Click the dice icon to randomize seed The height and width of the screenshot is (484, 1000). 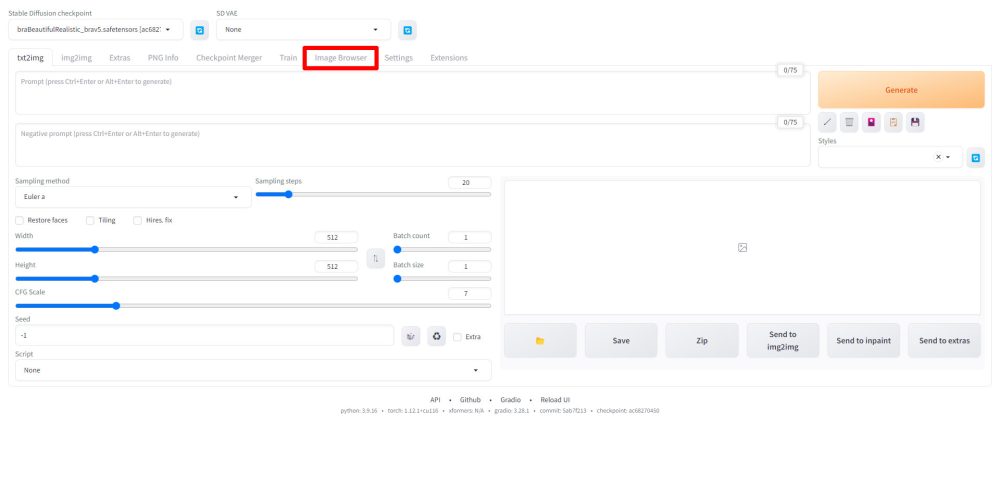coord(410,337)
